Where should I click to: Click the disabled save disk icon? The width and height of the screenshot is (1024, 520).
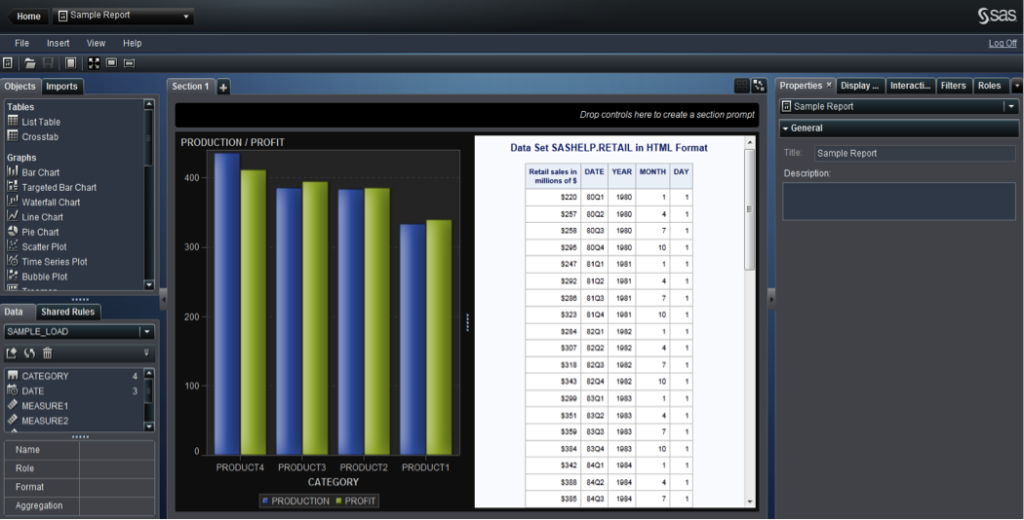(x=48, y=63)
